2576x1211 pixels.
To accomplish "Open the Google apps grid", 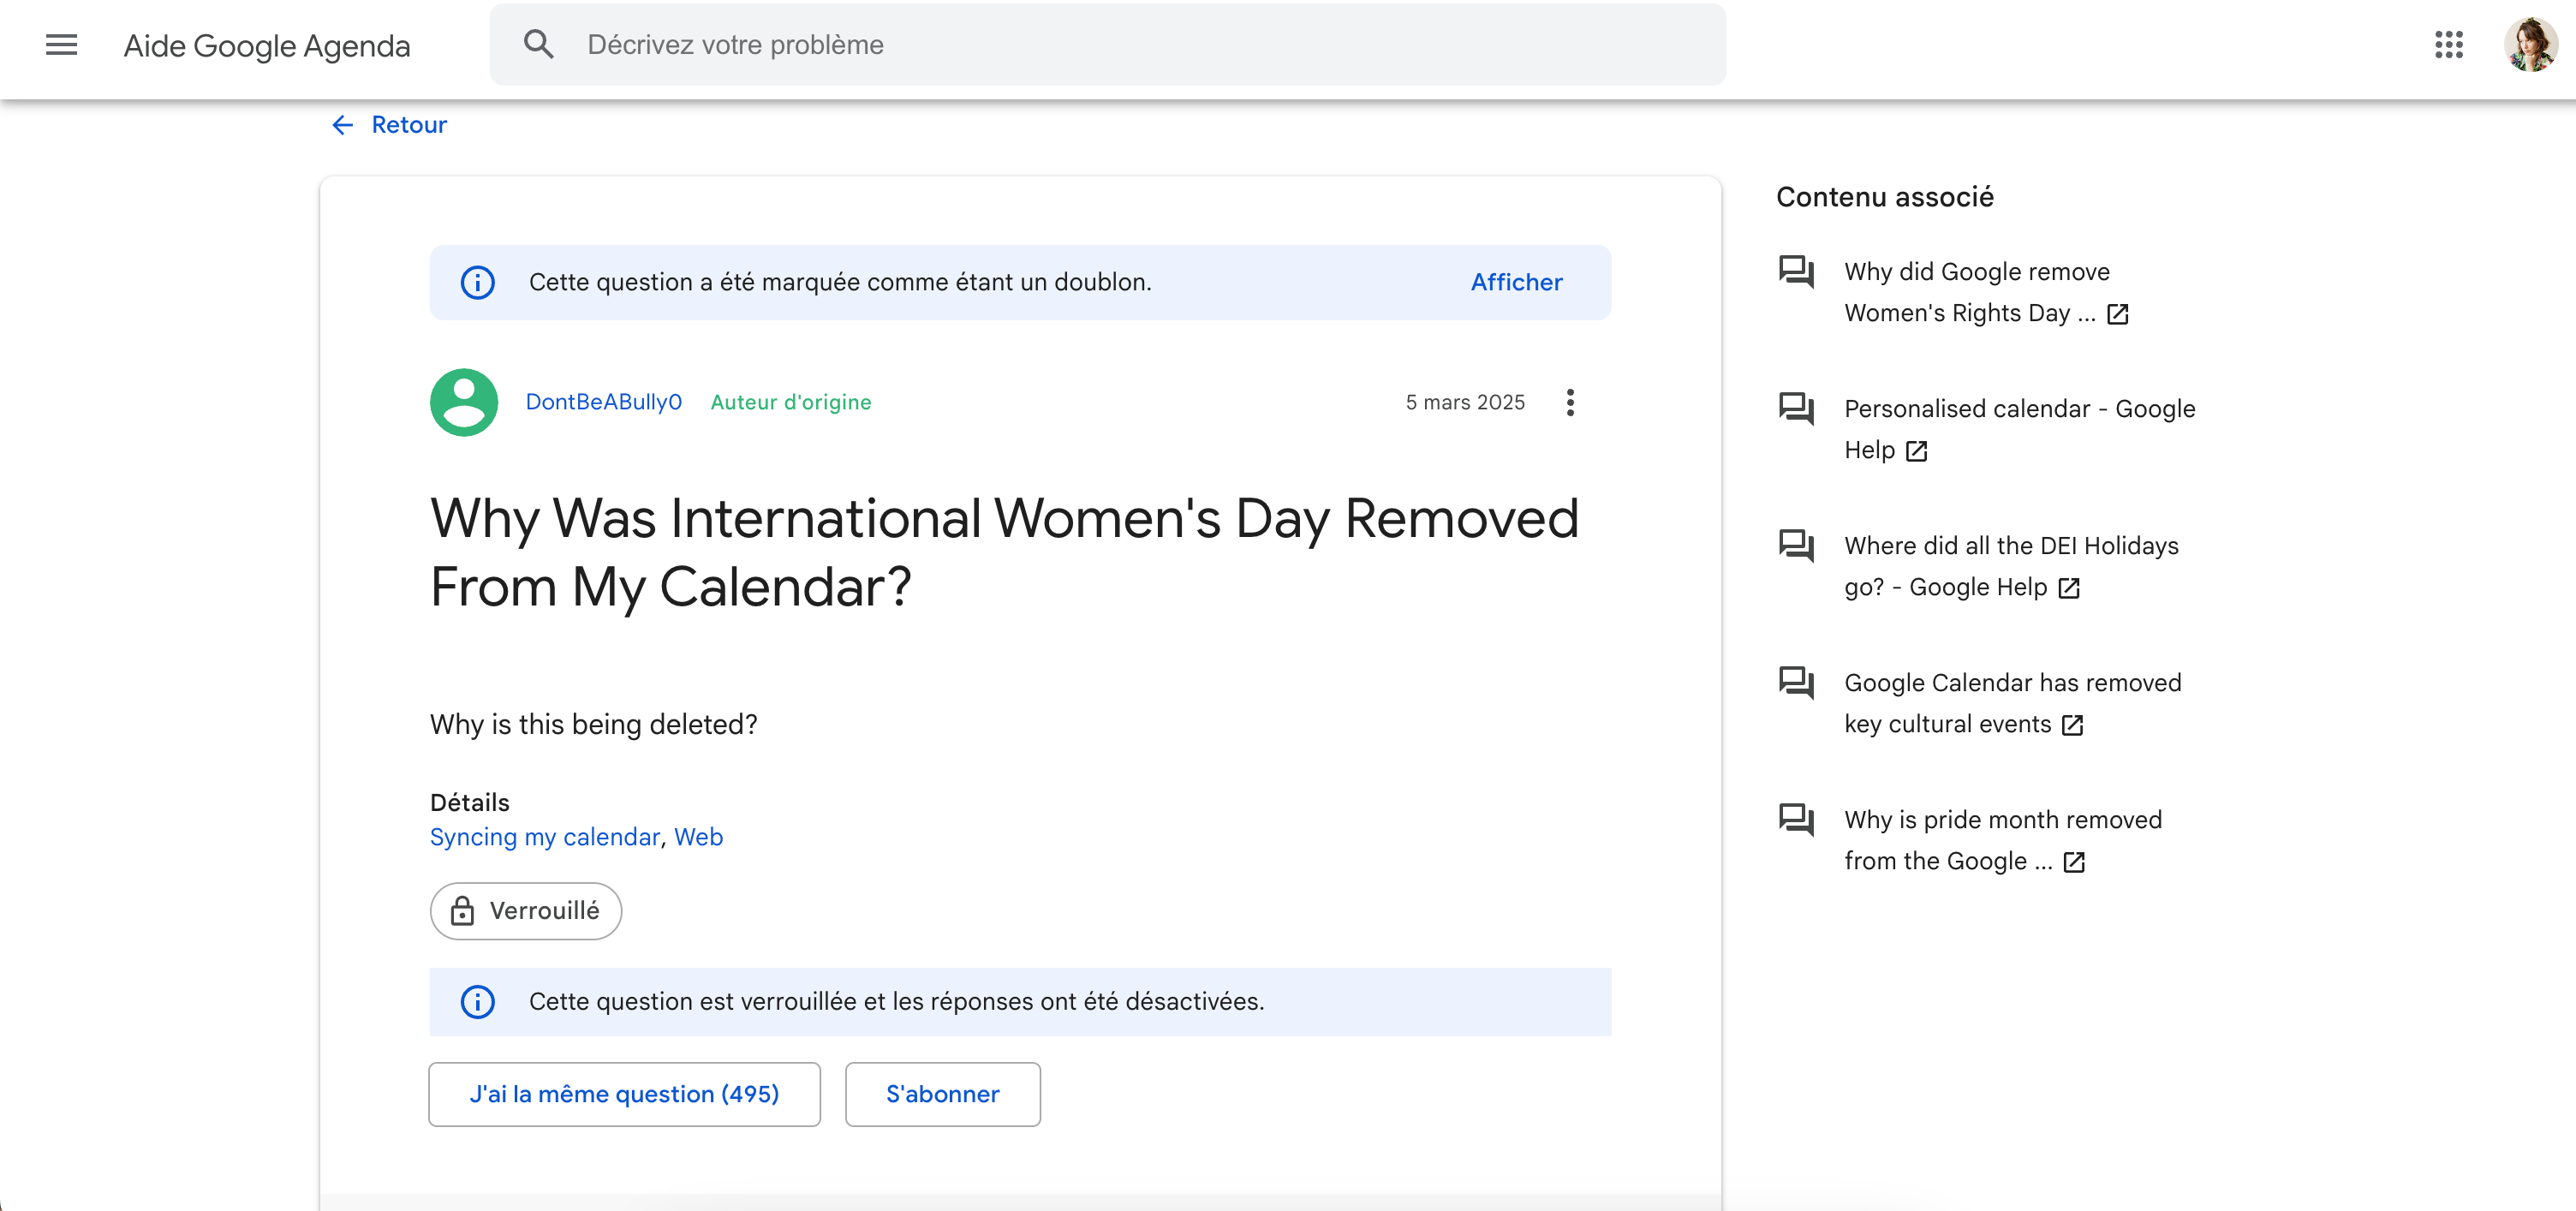I will click(x=2448, y=45).
